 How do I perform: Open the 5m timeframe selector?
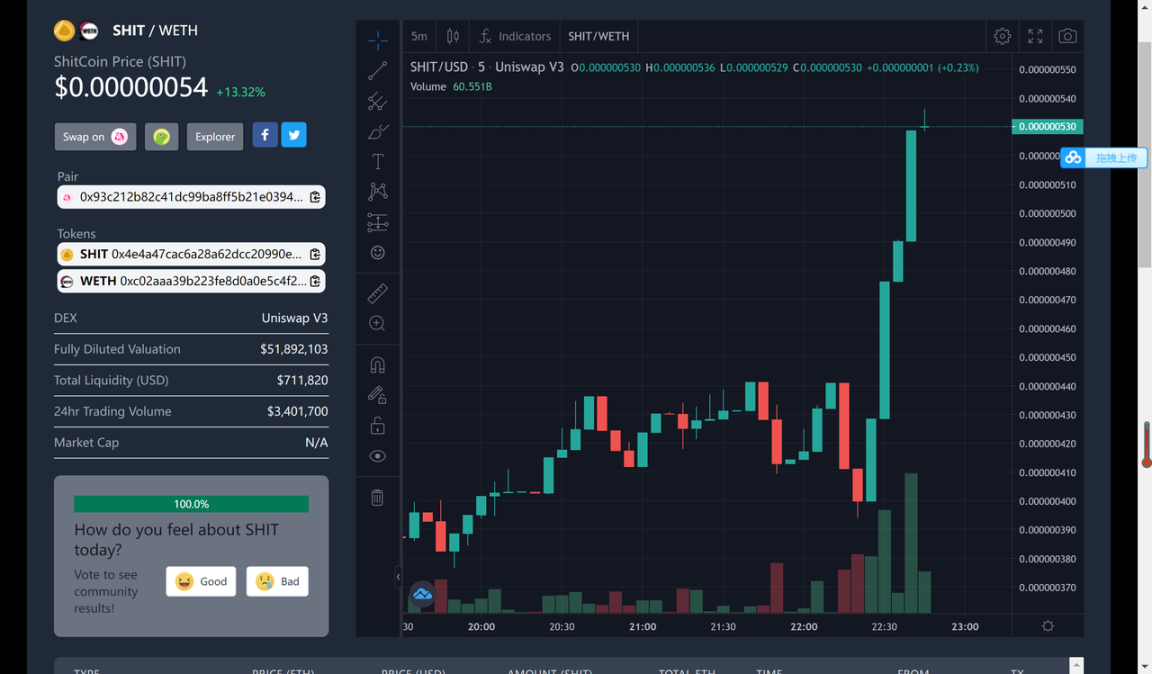[x=419, y=36]
